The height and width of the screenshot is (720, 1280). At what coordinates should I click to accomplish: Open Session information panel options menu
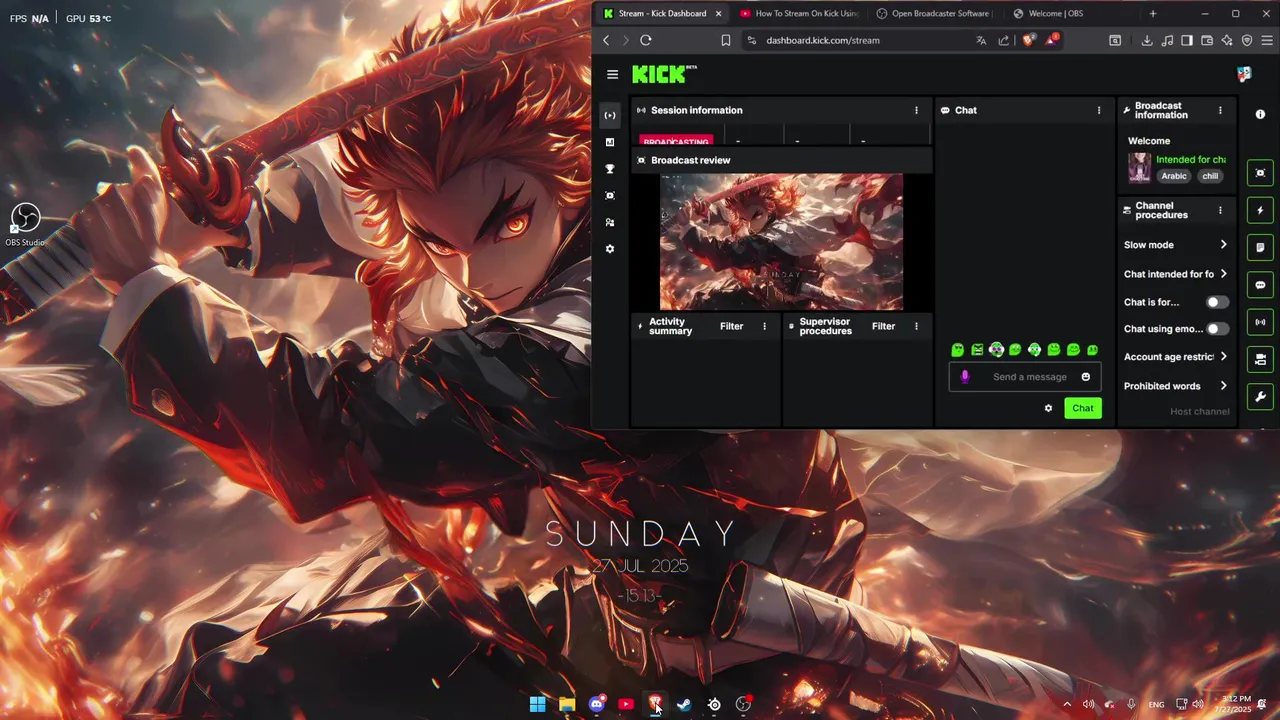(916, 110)
